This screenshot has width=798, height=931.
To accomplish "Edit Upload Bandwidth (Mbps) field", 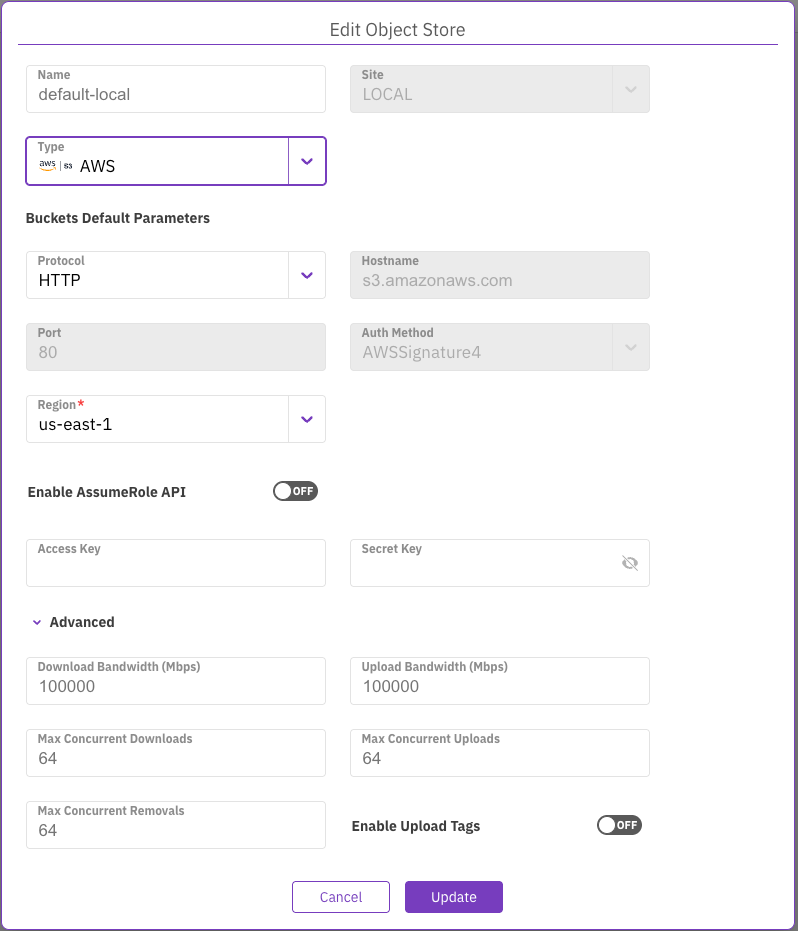I will click(499, 687).
